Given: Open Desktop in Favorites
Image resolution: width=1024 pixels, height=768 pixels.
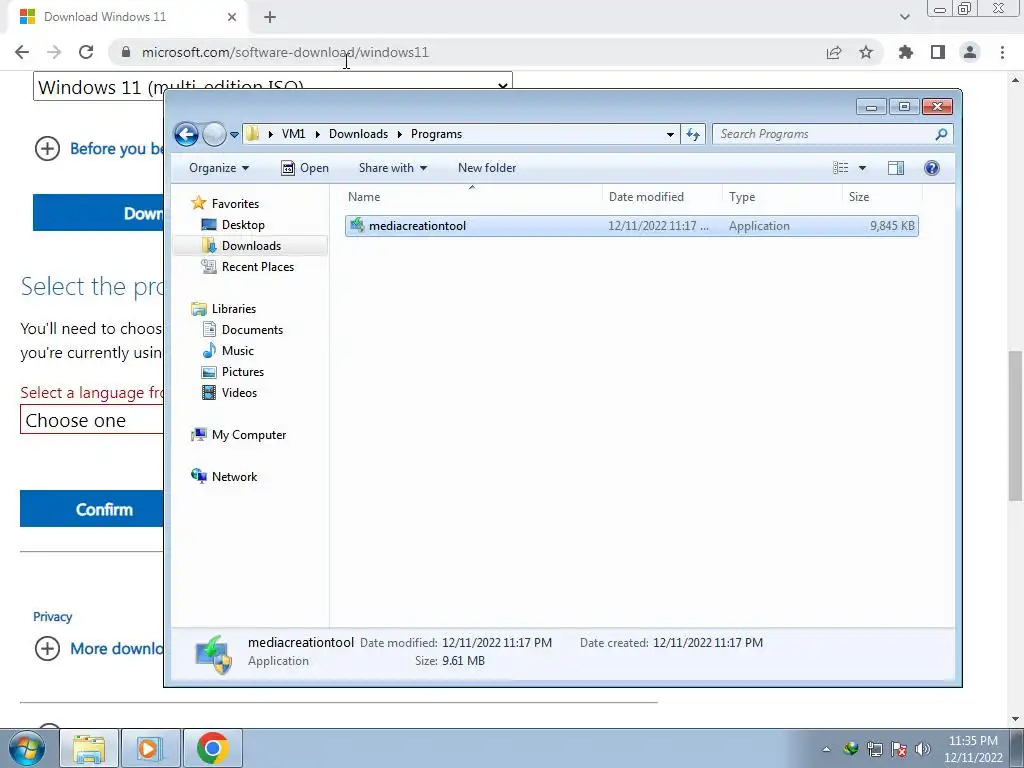Looking at the screenshot, I should [243, 225].
